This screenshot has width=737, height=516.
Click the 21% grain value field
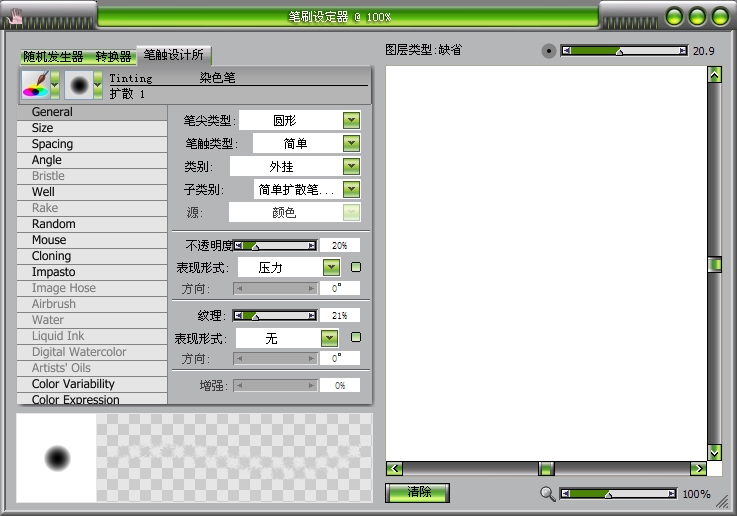340,315
